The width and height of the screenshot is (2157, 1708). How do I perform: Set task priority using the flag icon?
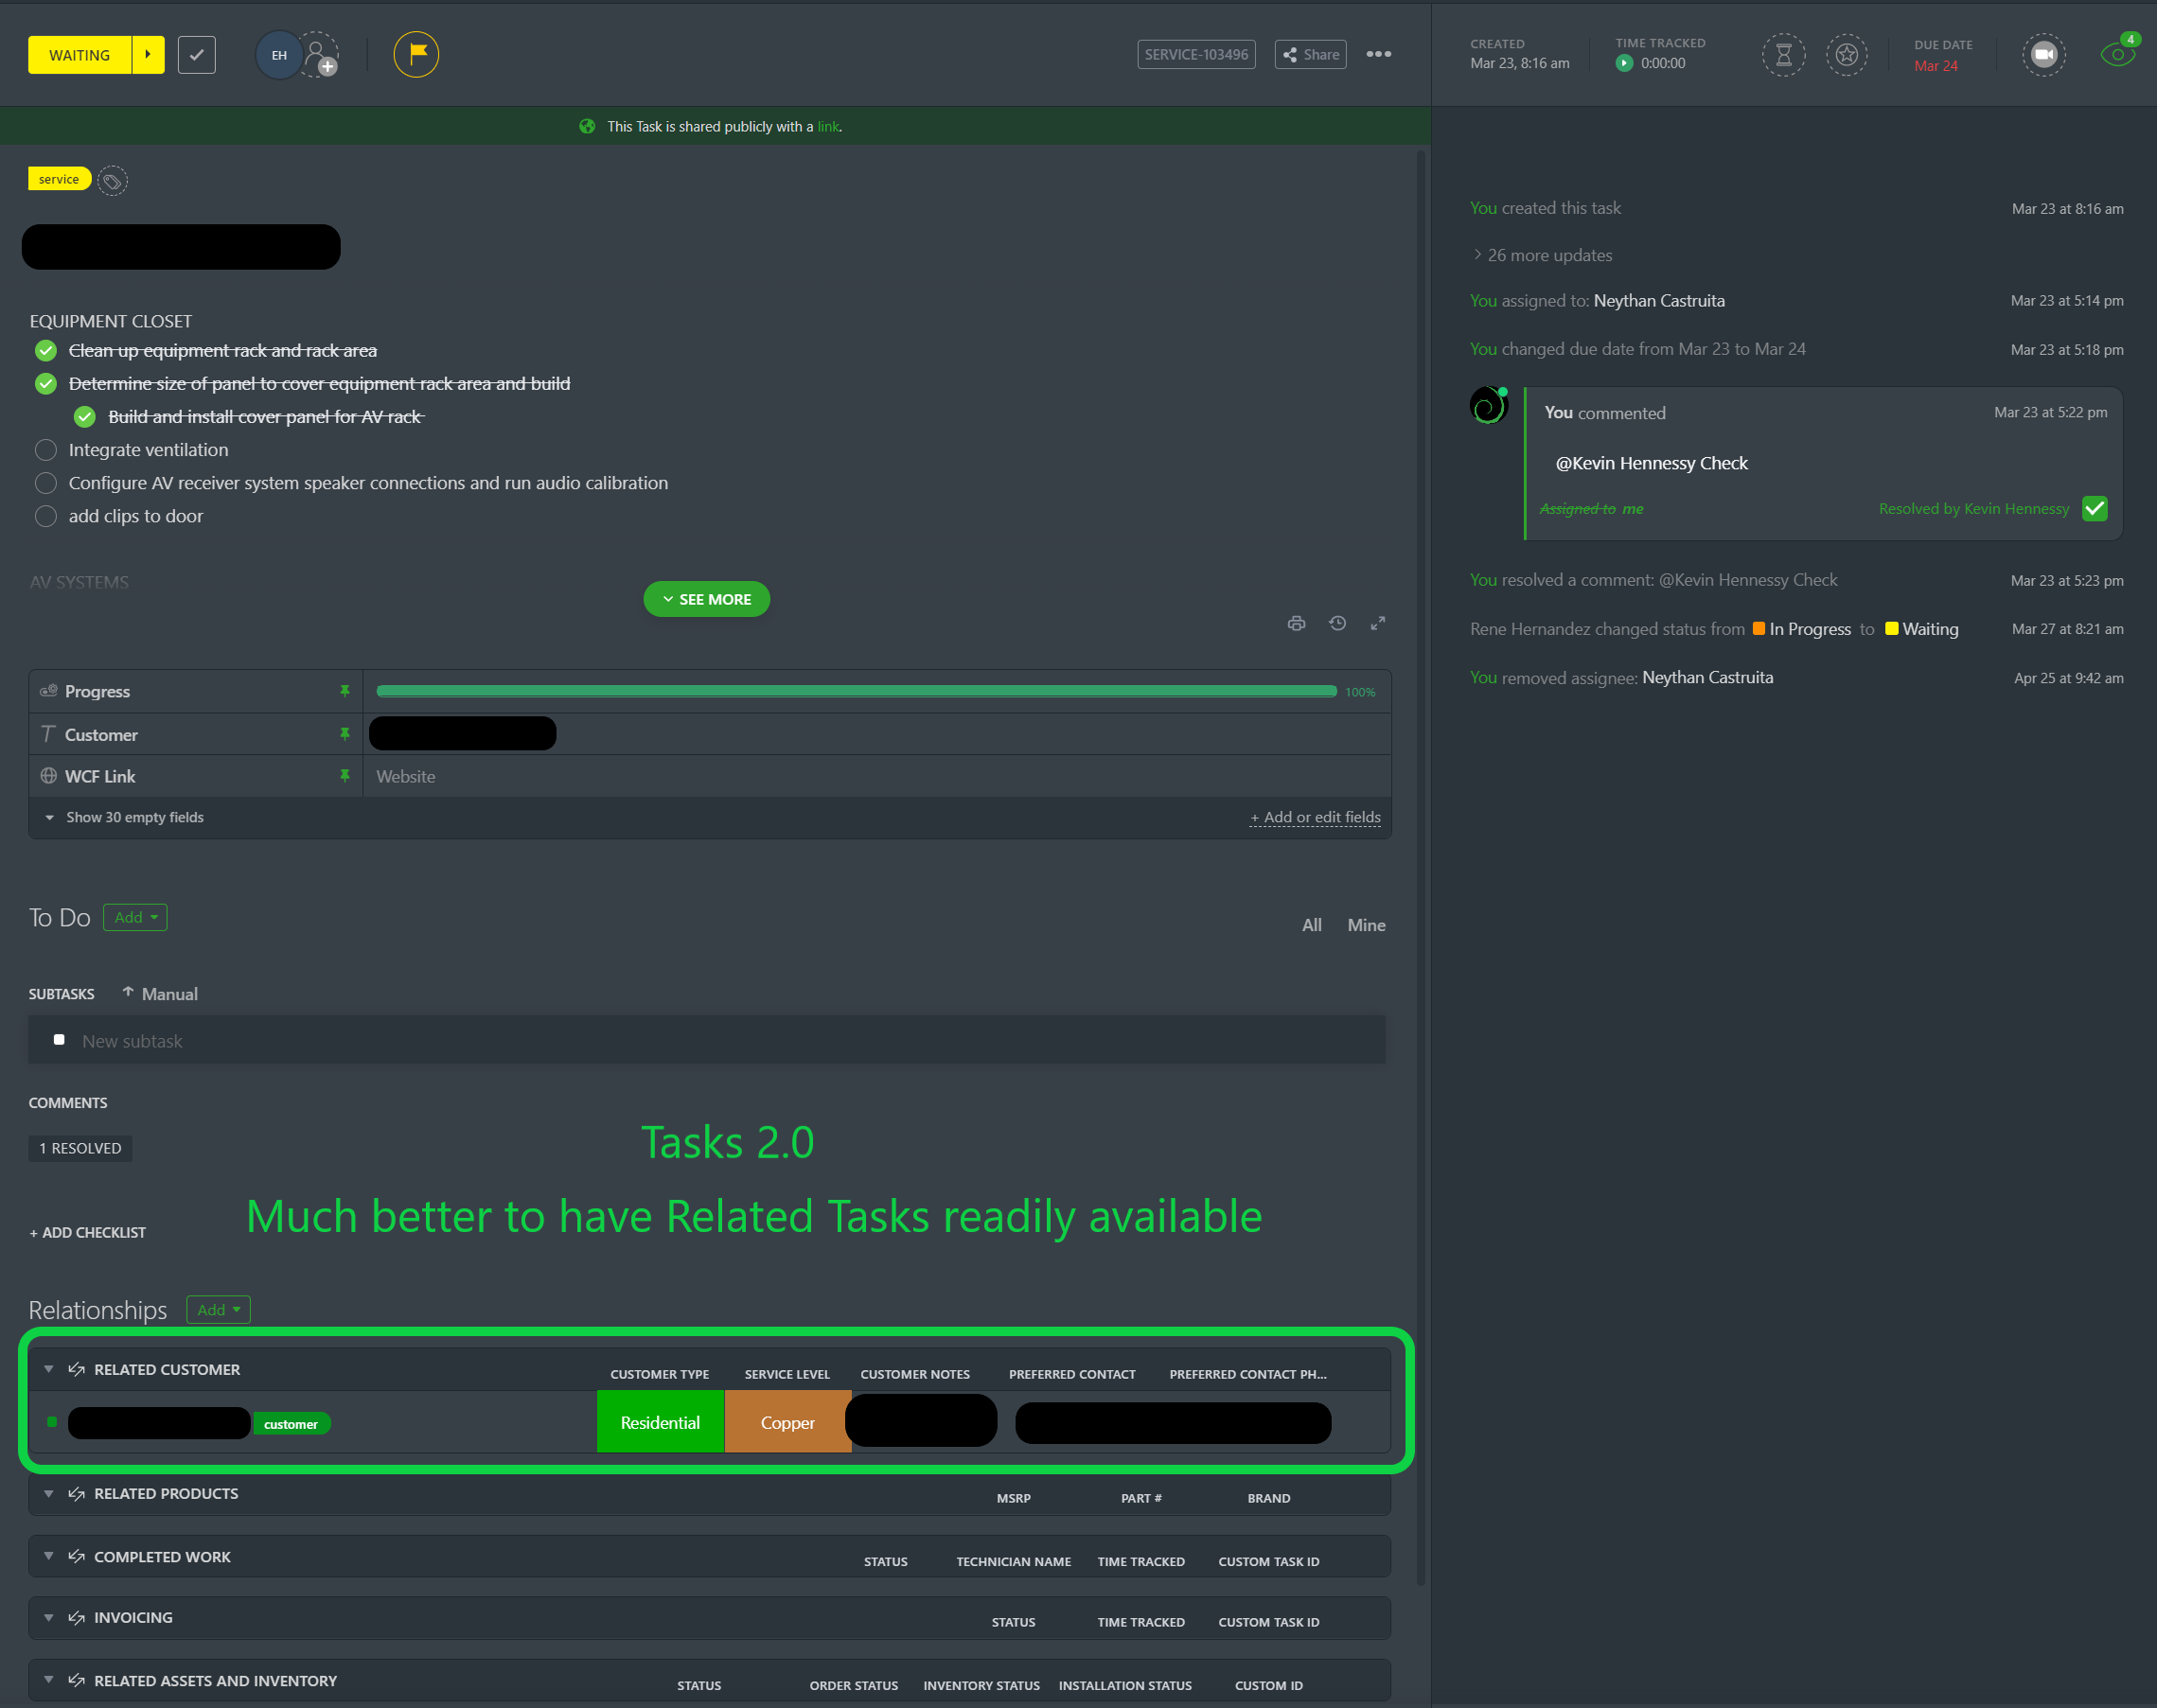(x=415, y=54)
